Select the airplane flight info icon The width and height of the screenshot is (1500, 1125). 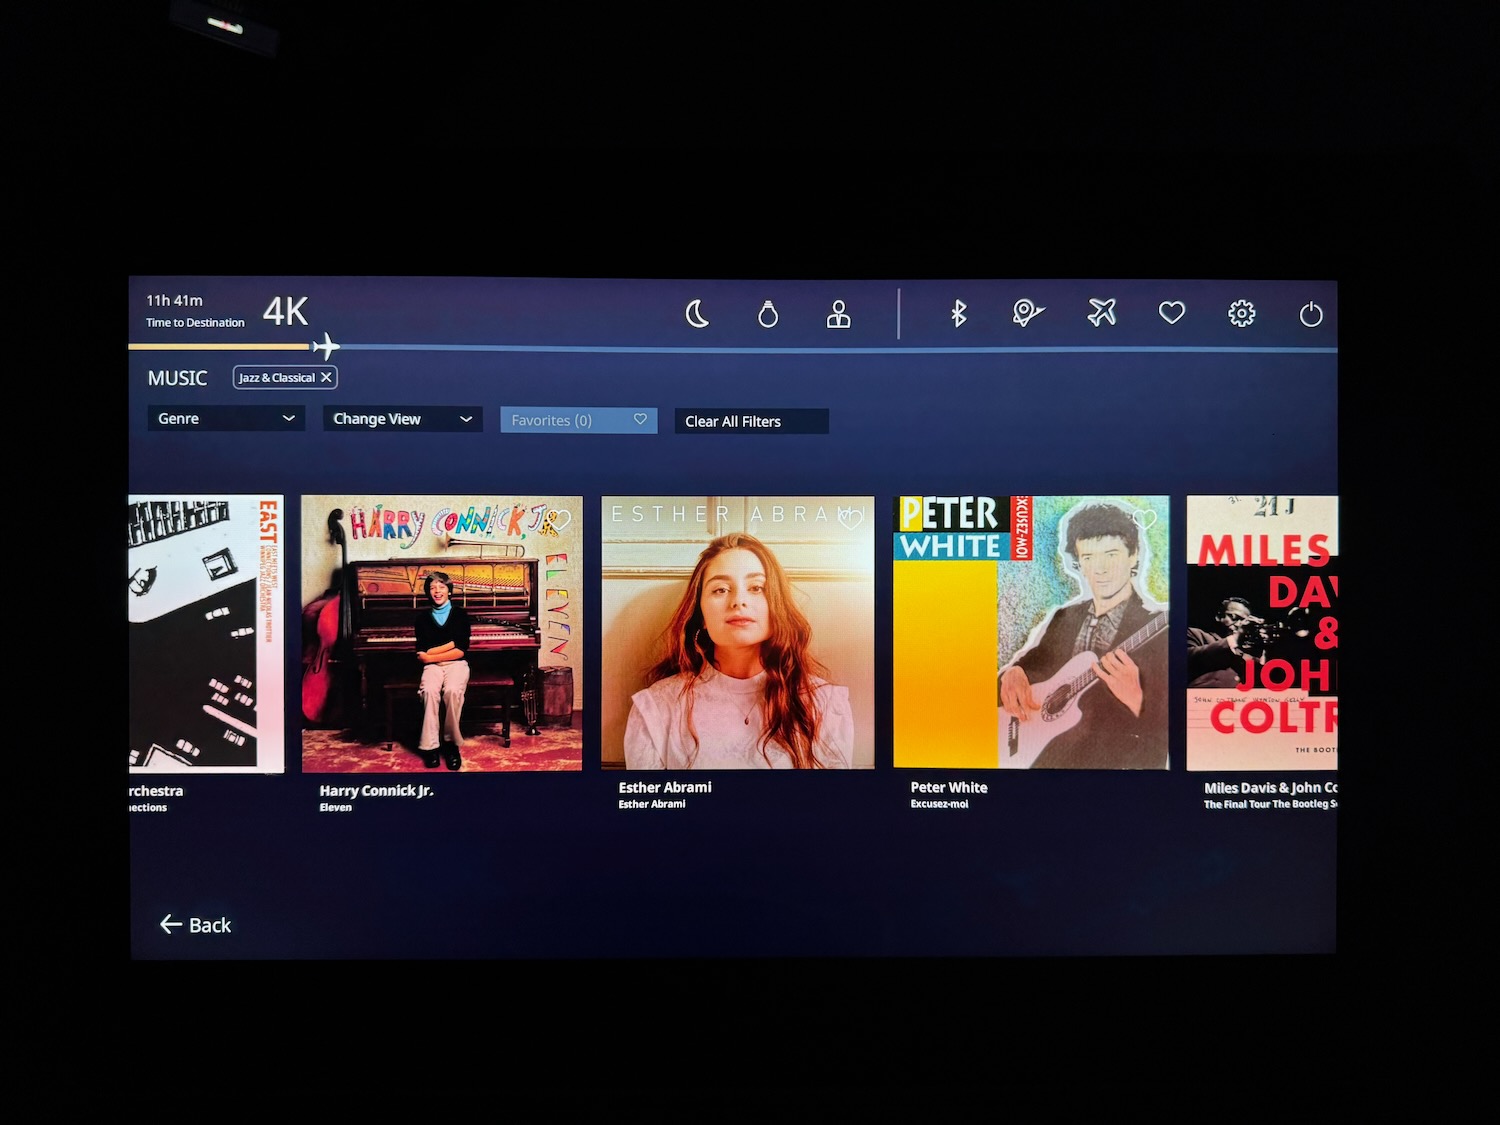tap(1100, 314)
